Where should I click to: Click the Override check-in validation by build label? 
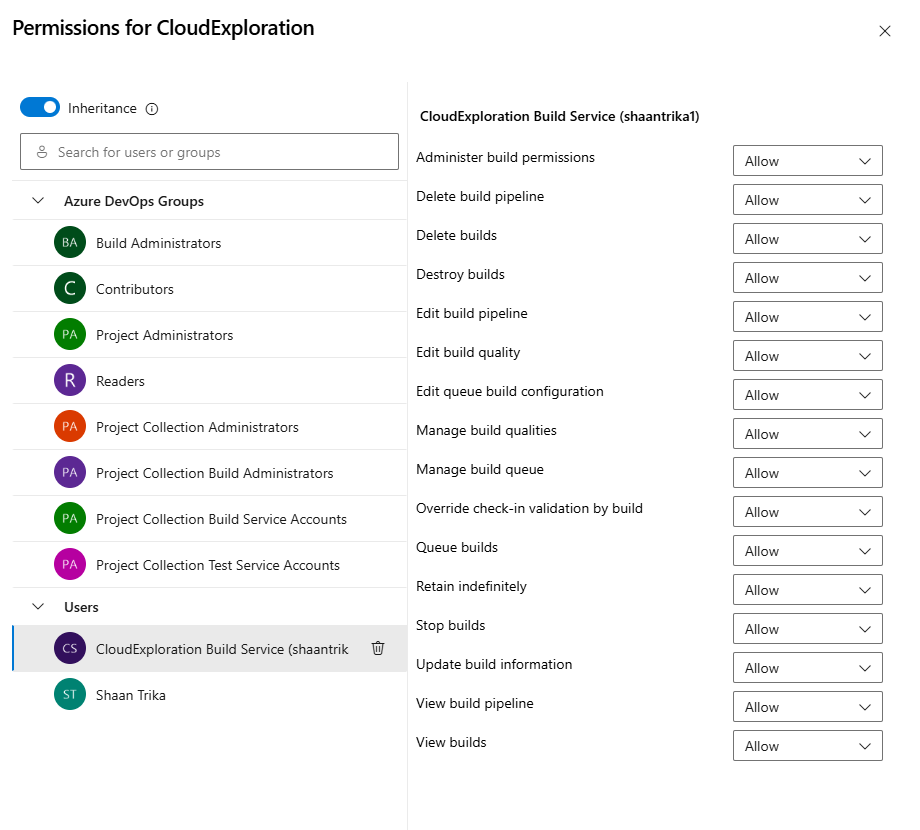pyautogui.click(x=529, y=508)
